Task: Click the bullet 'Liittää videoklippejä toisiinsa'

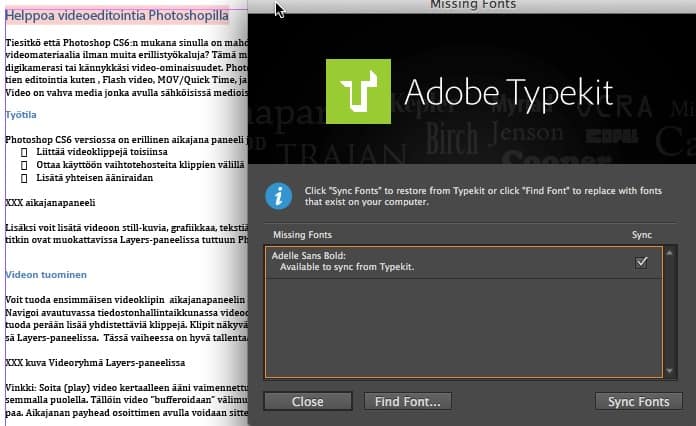Action: pos(102,152)
